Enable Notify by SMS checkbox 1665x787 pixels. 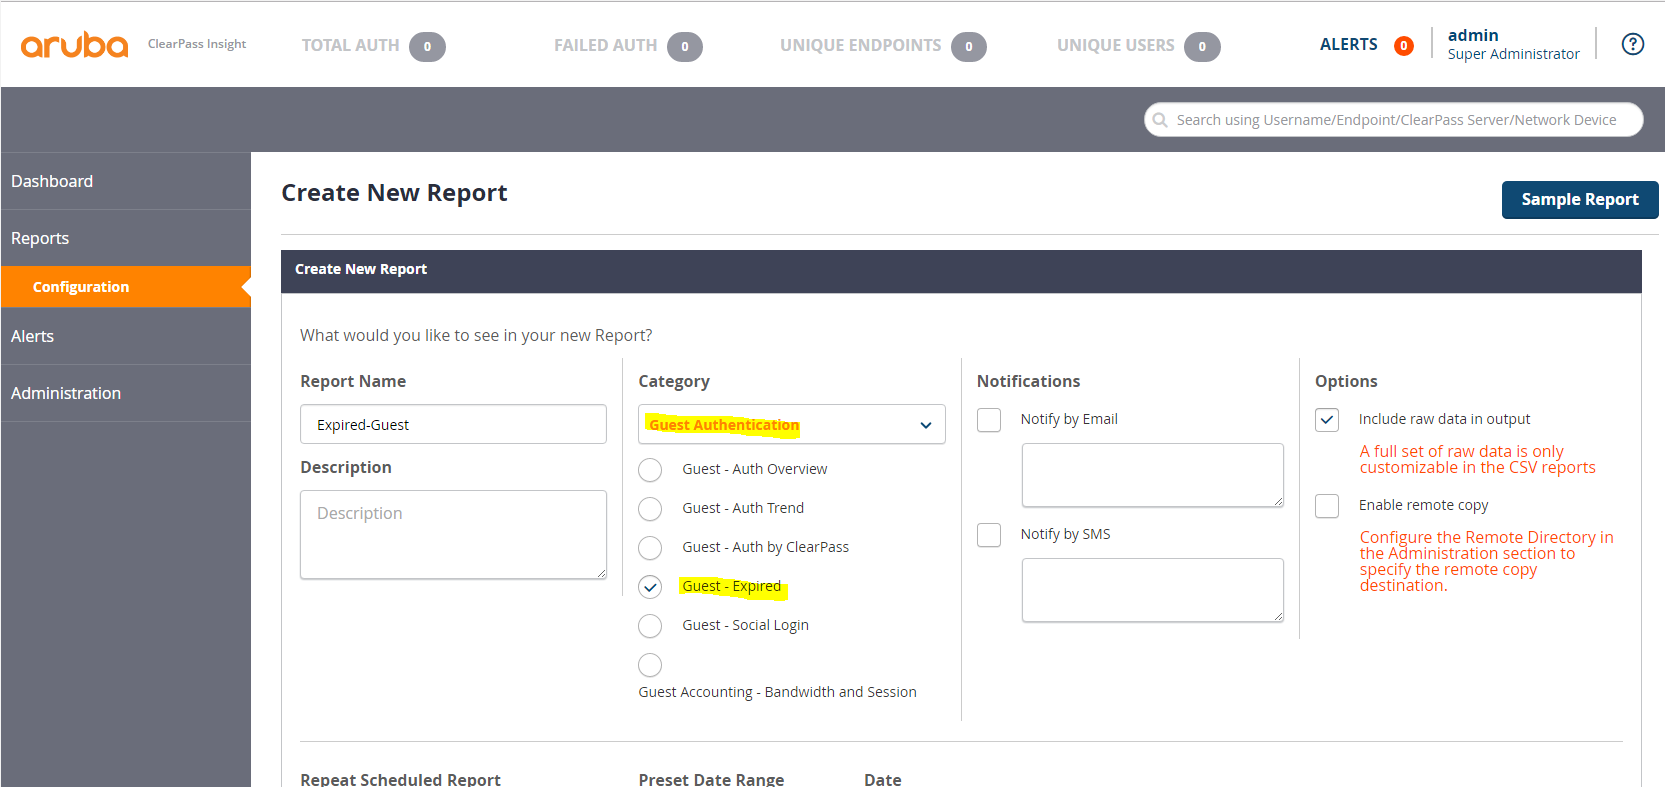[989, 535]
